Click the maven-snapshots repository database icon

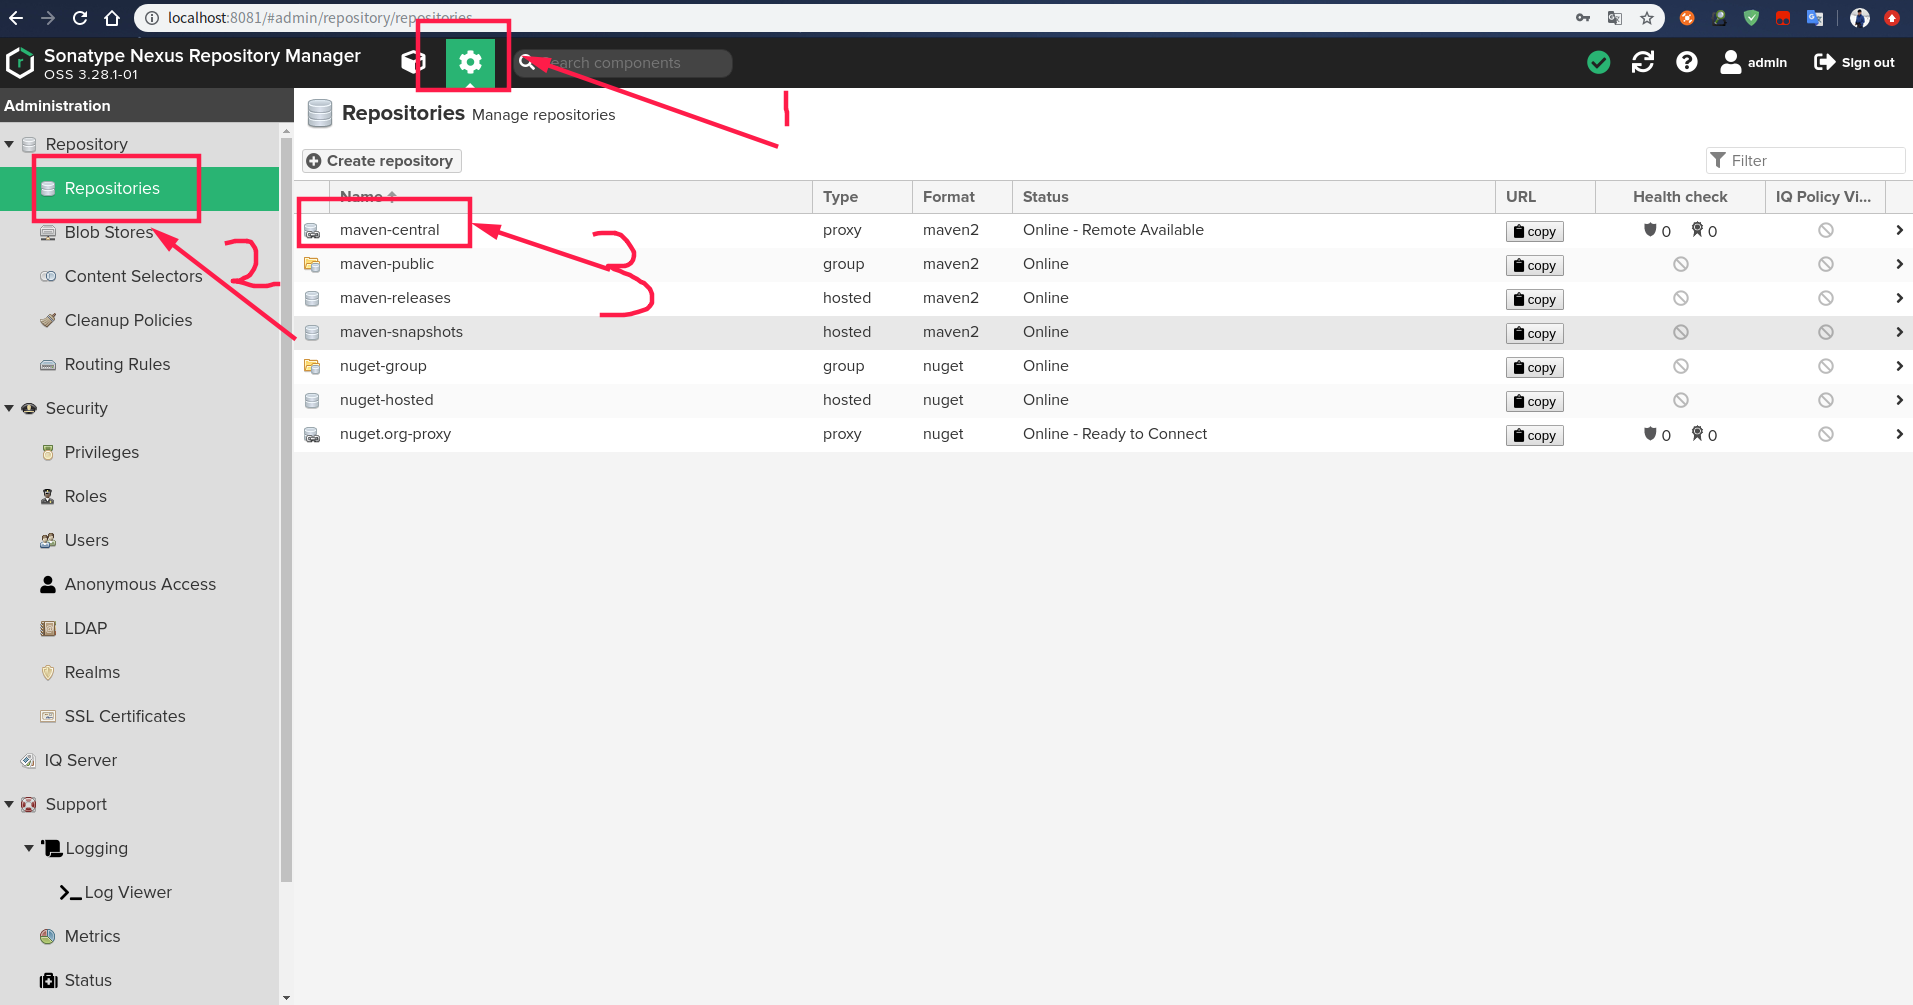point(312,333)
